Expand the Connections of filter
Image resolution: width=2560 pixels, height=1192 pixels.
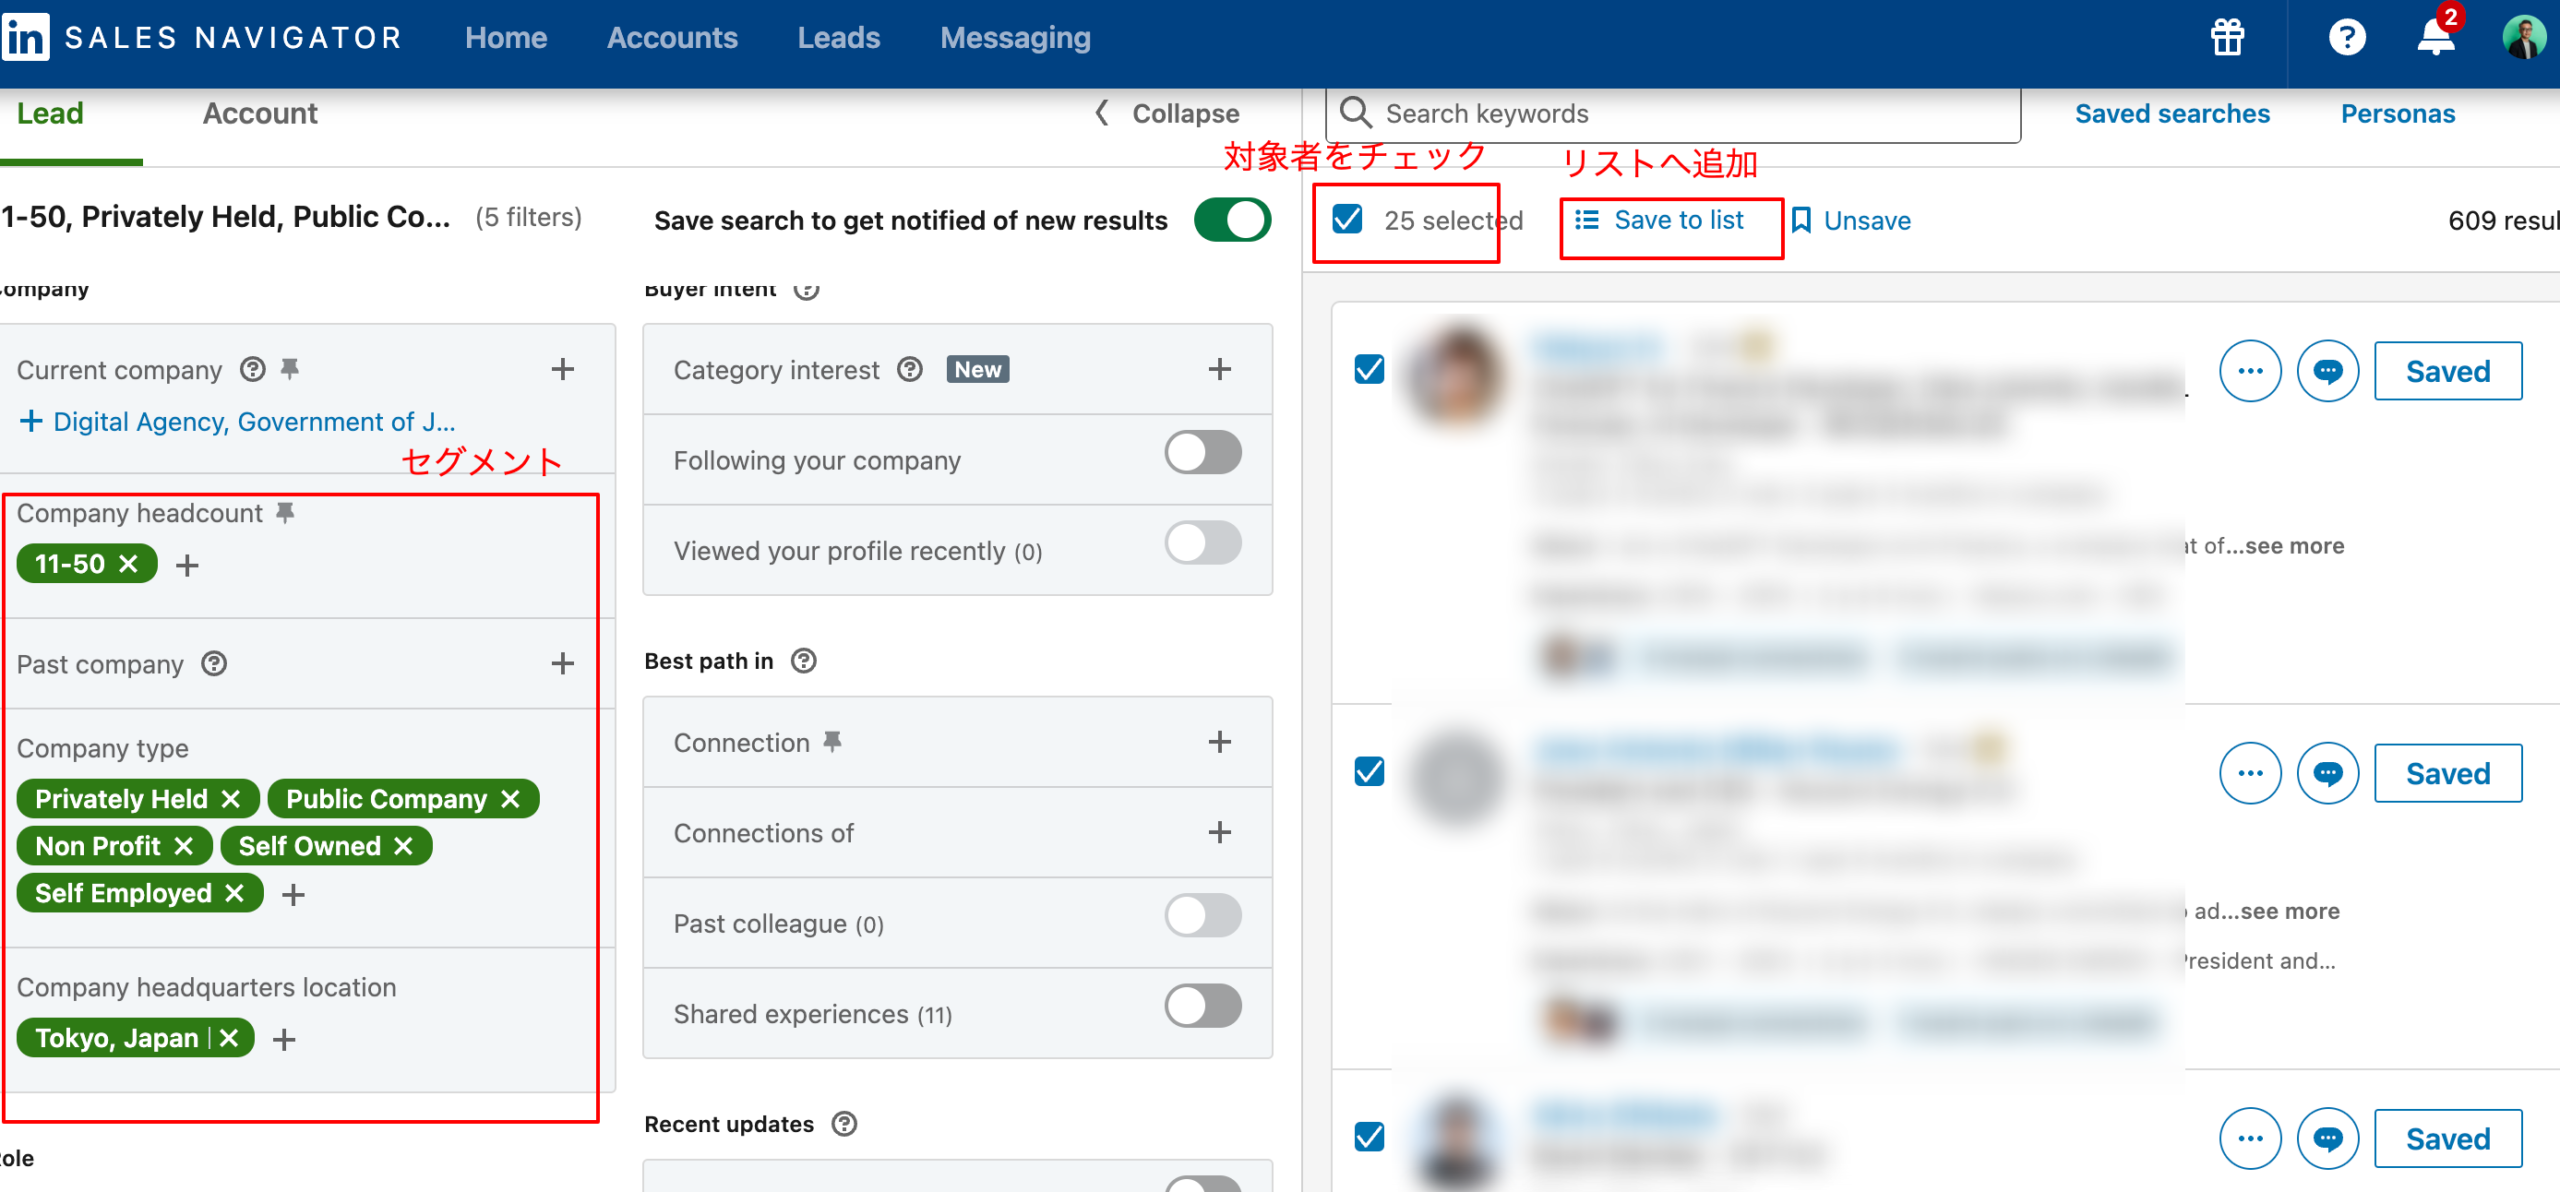coord(1219,832)
